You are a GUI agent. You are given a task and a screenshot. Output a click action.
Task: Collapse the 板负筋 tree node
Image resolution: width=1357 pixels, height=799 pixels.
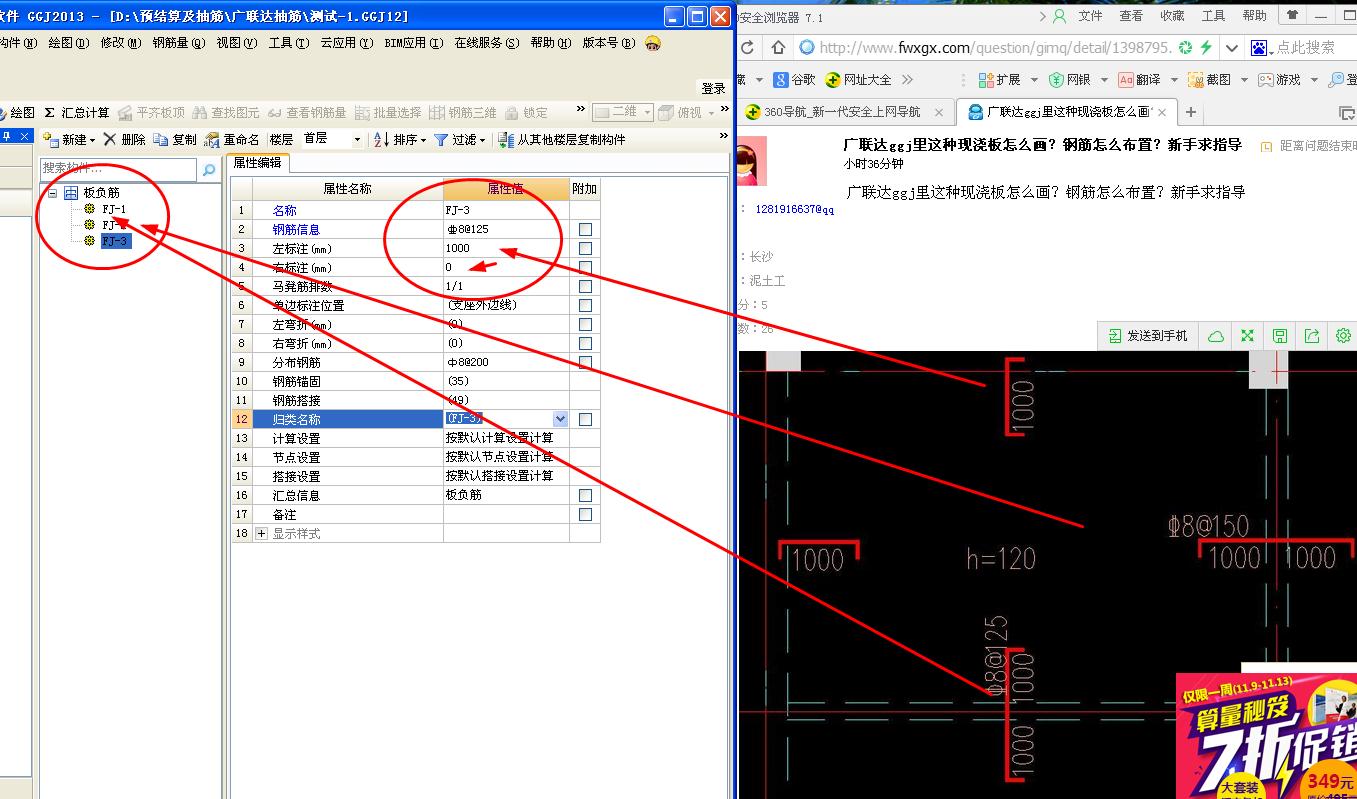click(x=53, y=192)
